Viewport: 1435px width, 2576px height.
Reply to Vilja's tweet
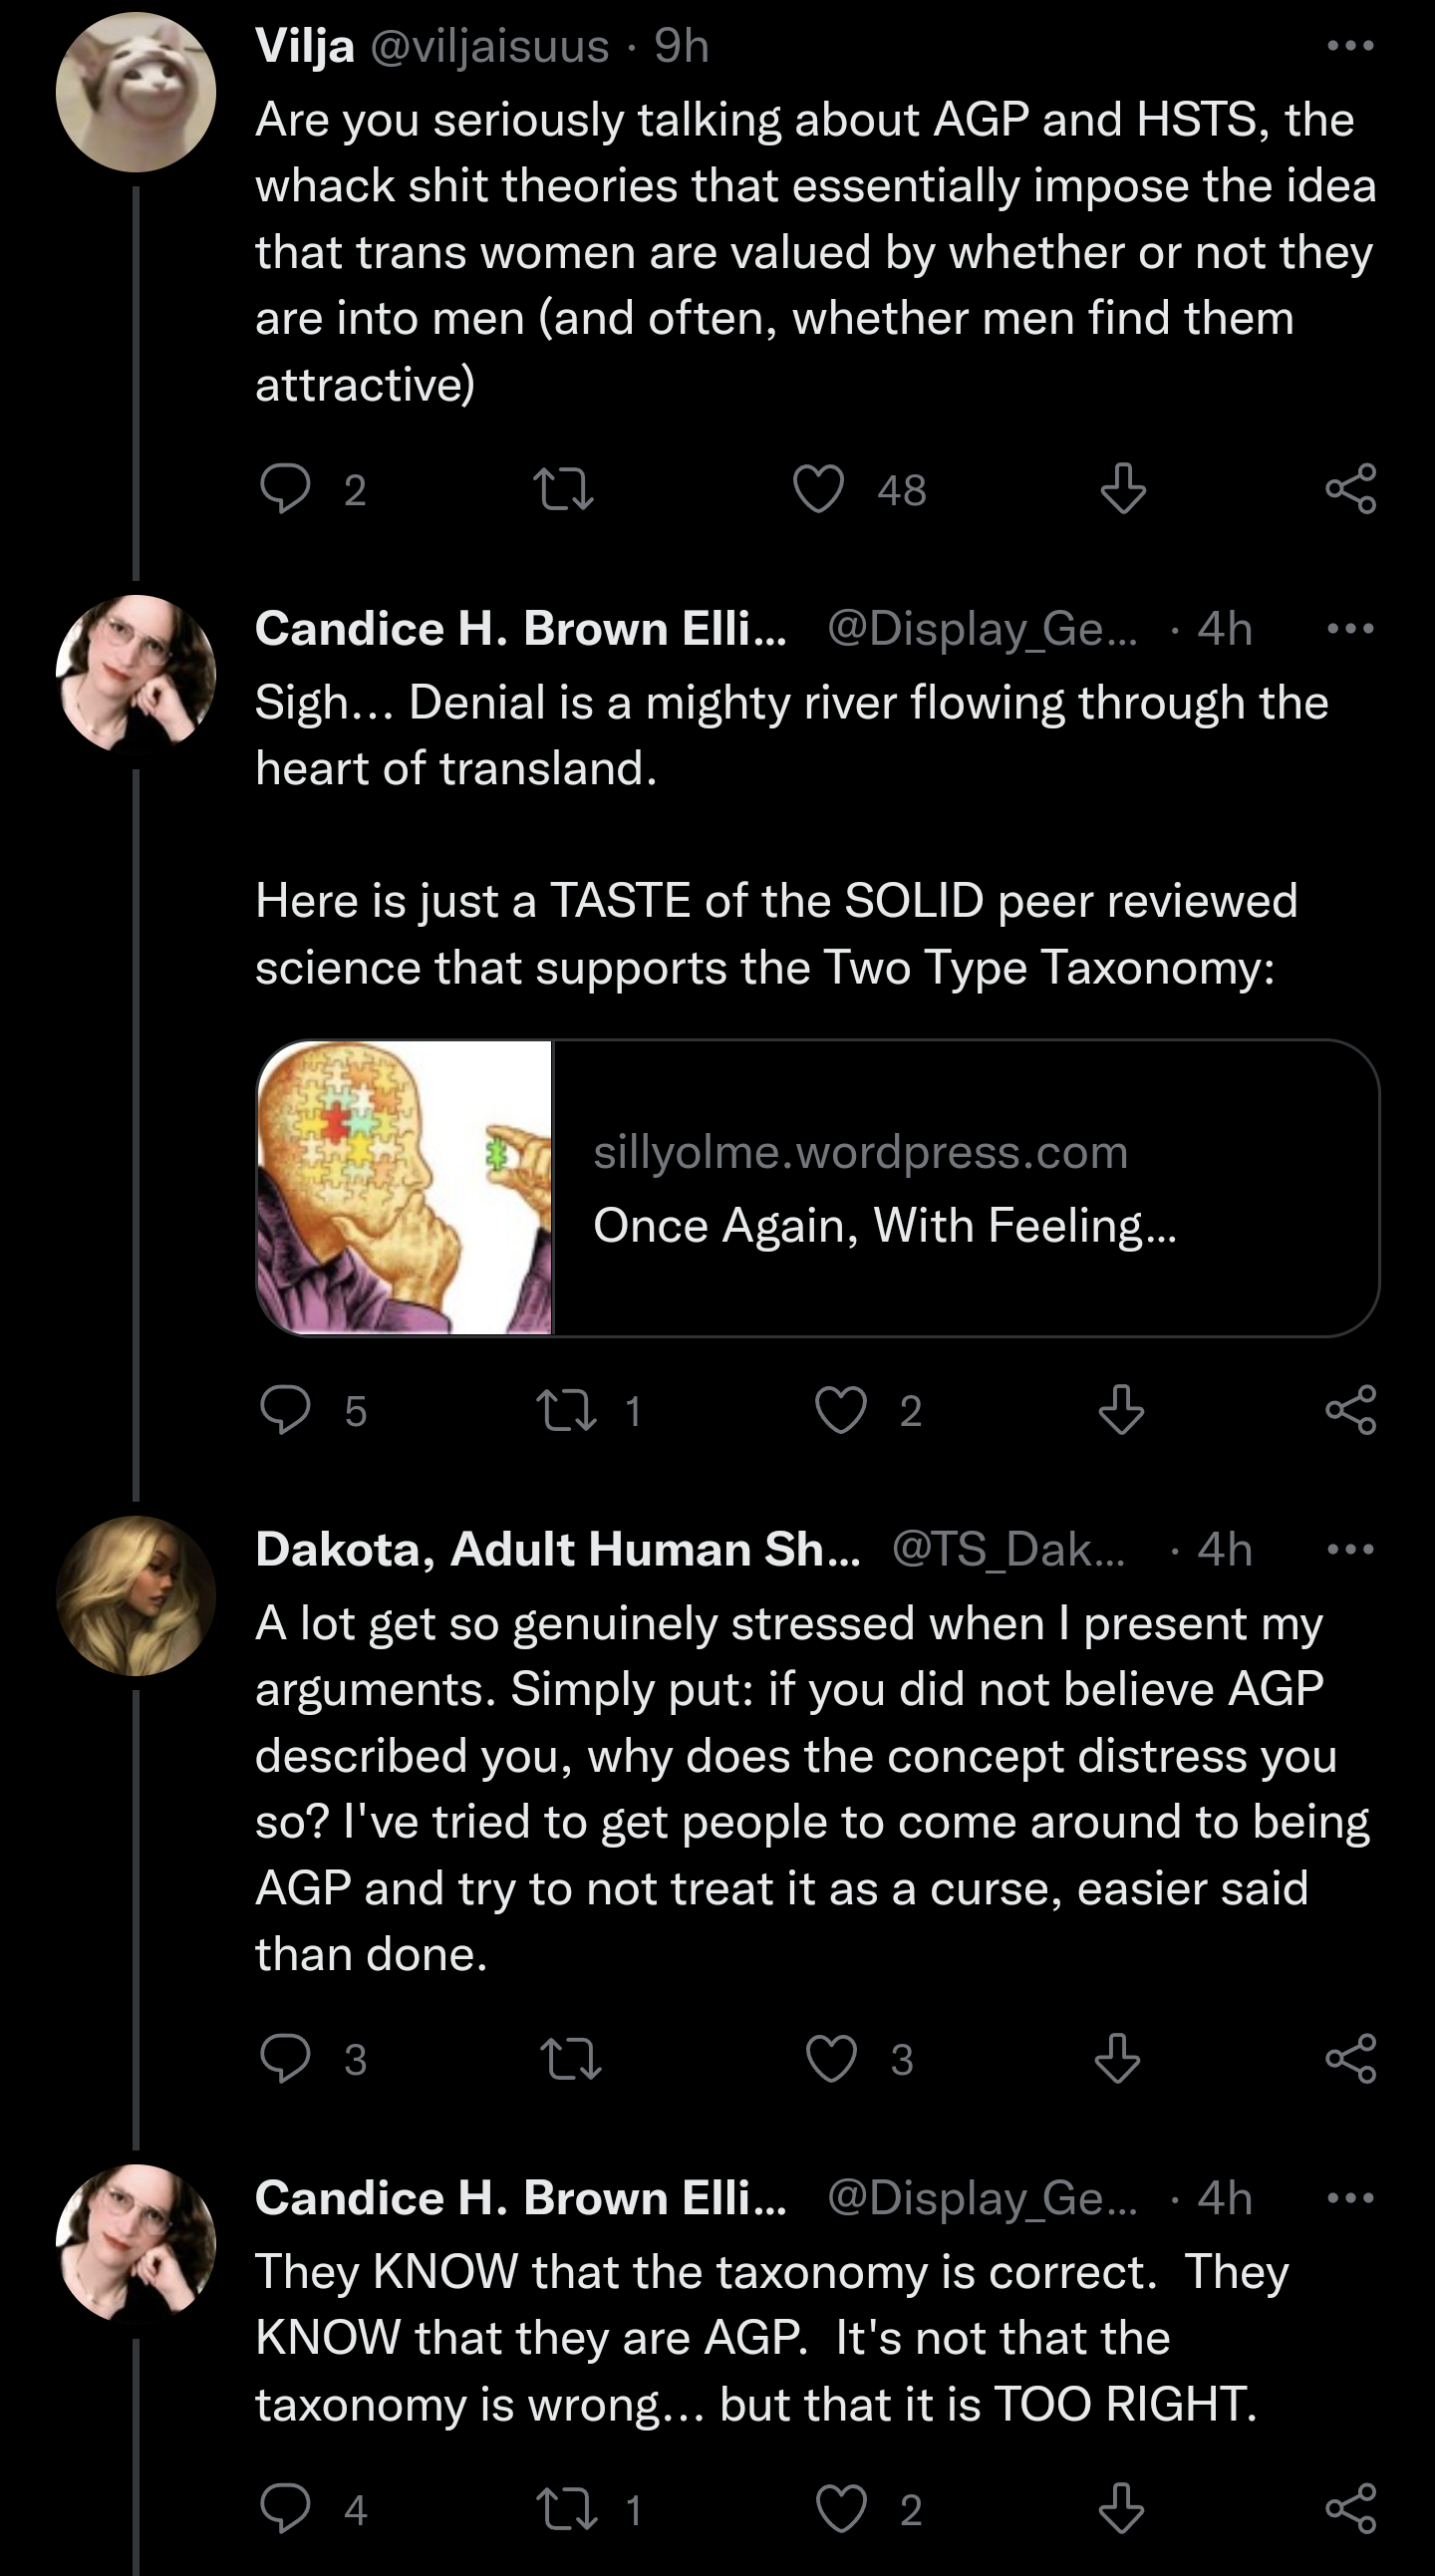click(x=285, y=489)
